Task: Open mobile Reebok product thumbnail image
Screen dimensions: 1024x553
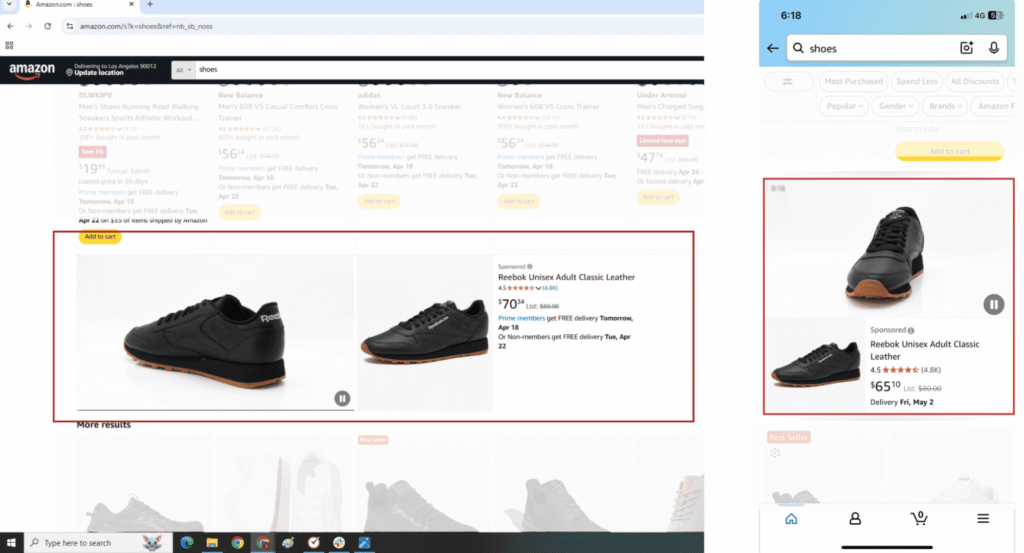Action: point(815,364)
